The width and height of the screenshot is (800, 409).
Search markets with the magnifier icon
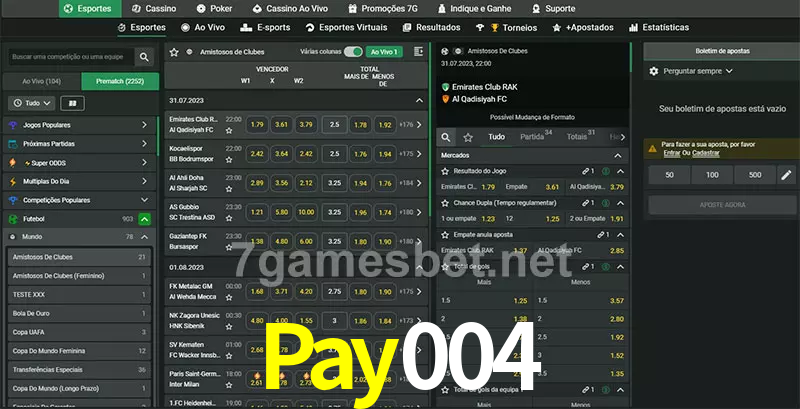coord(446,137)
